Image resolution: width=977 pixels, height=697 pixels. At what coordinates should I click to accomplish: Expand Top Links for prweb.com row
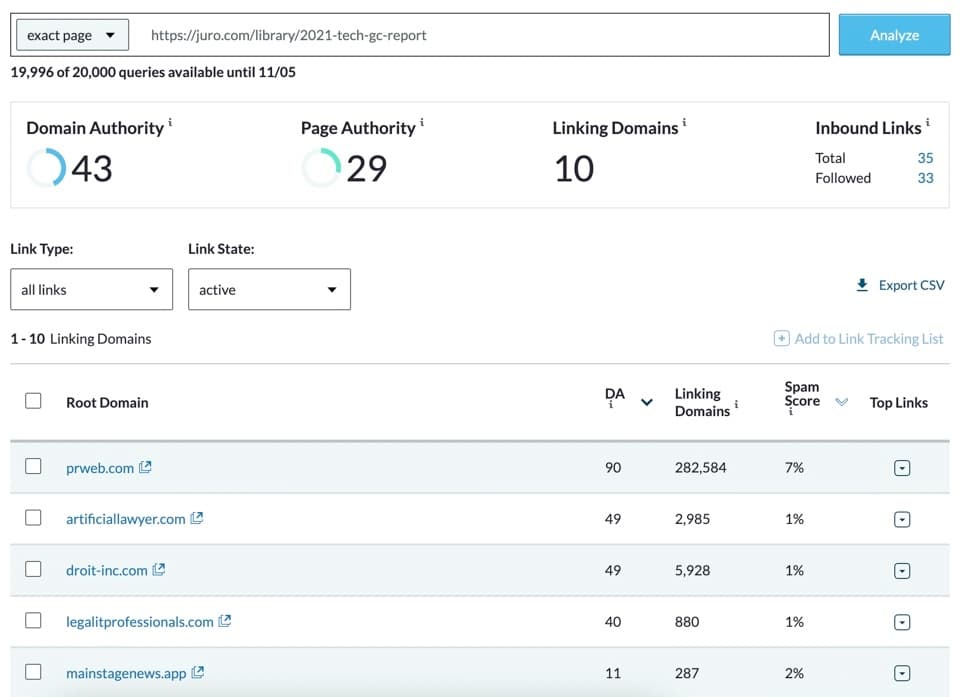pos(902,468)
